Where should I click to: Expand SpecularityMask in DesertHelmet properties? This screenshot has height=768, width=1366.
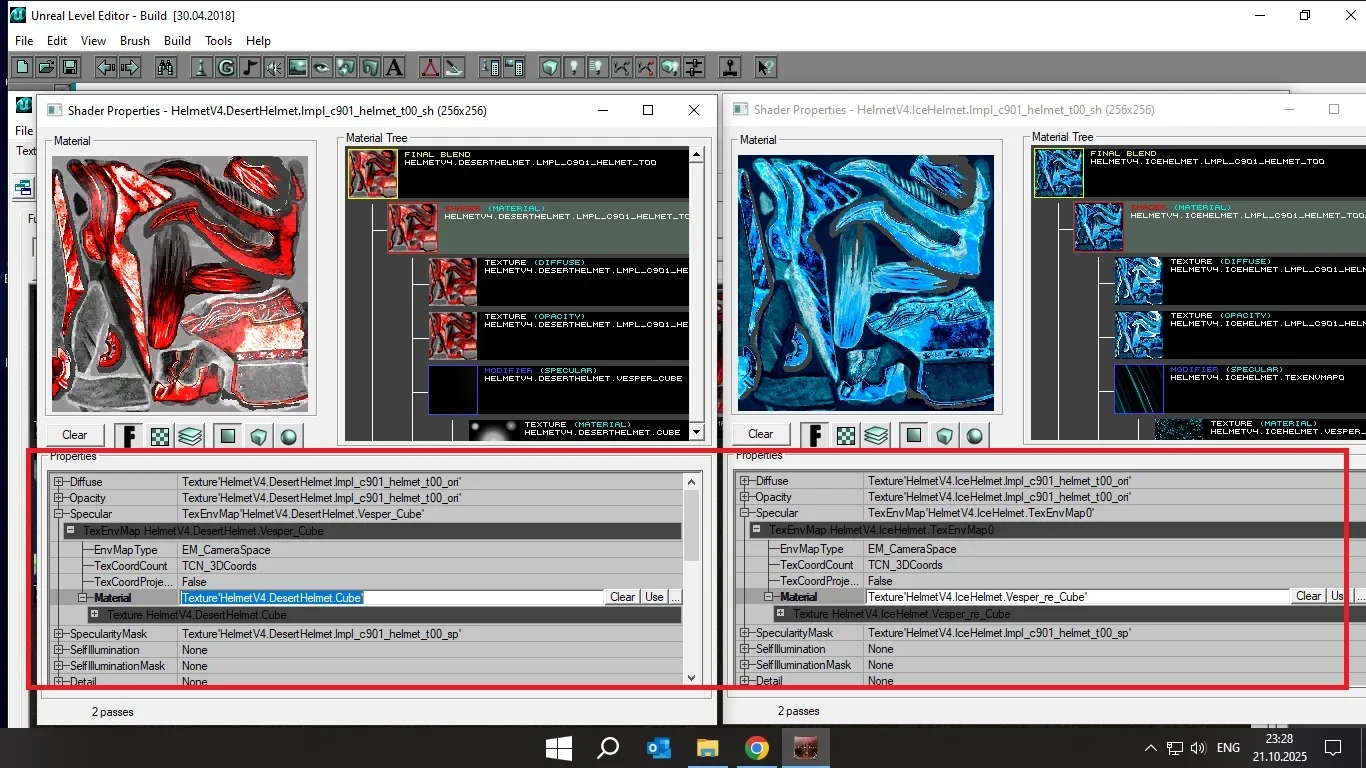click(60, 634)
